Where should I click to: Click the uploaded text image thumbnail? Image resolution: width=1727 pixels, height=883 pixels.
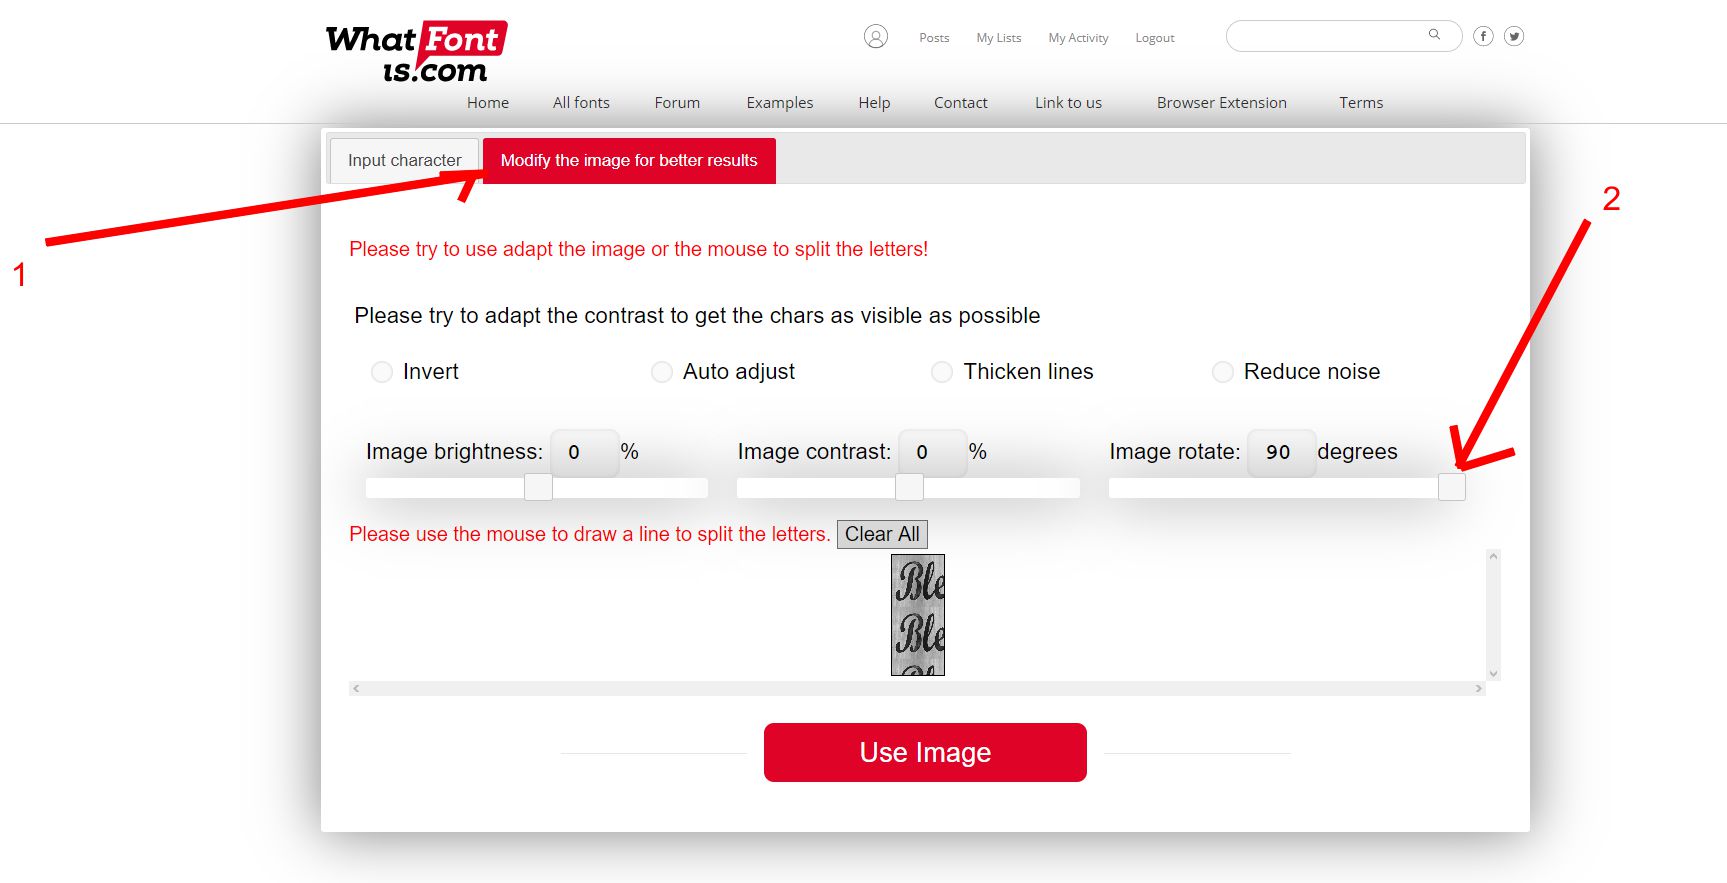[918, 615]
